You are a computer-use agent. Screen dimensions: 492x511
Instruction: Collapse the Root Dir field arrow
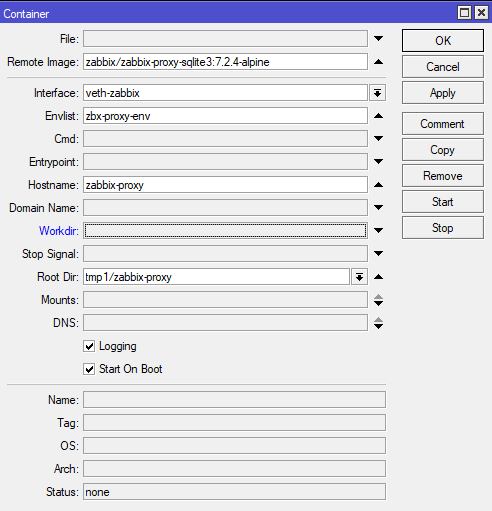tap(378, 277)
